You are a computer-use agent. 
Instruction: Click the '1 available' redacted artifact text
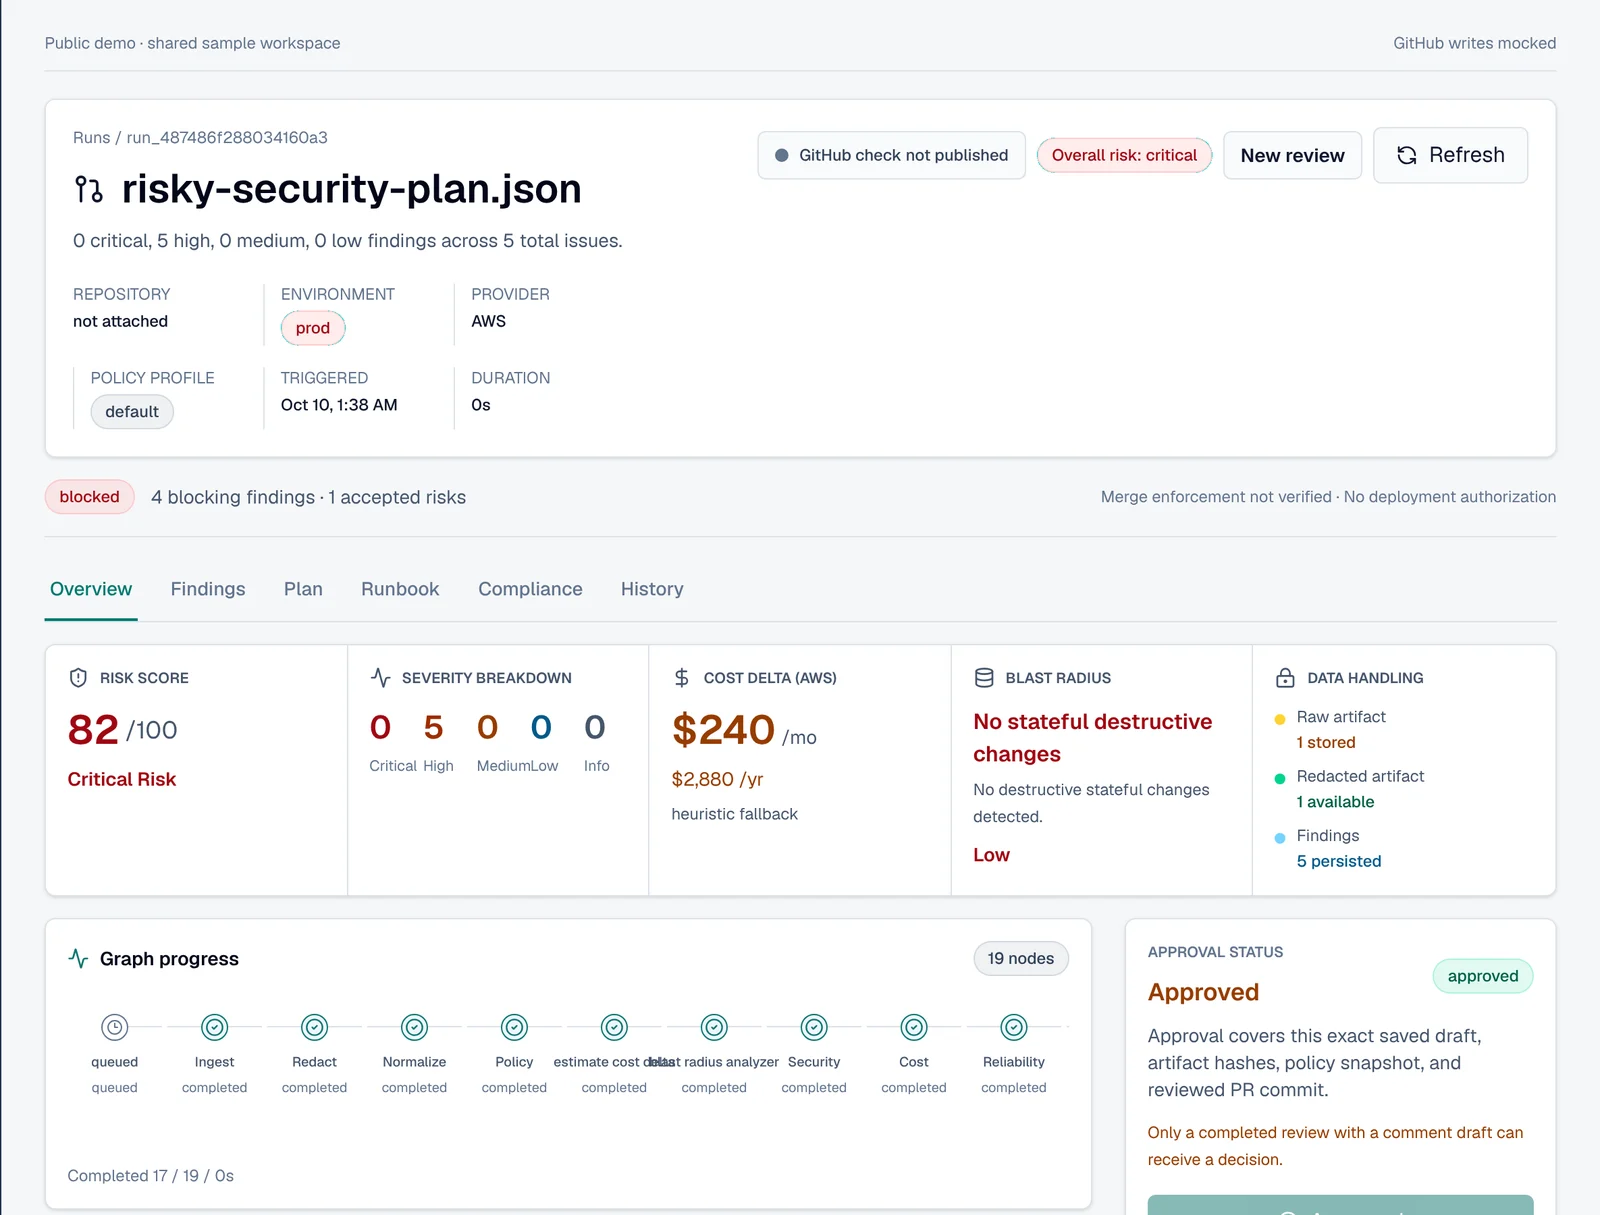[1335, 802]
